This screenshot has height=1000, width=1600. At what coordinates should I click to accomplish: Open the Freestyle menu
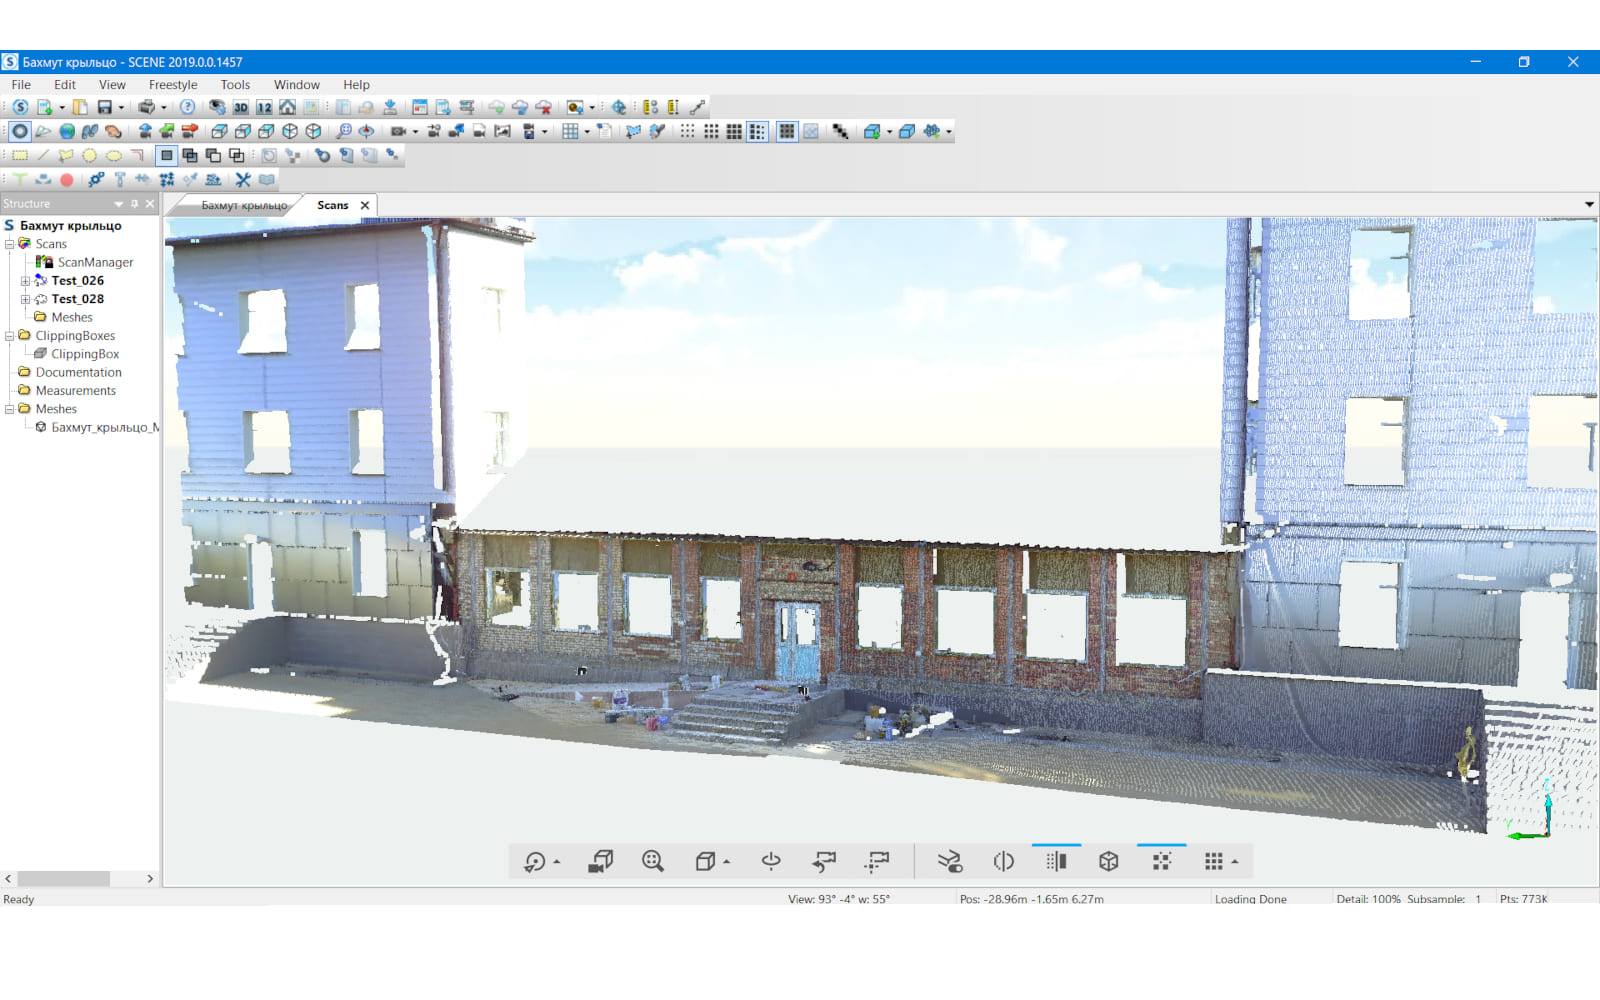click(173, 85)
